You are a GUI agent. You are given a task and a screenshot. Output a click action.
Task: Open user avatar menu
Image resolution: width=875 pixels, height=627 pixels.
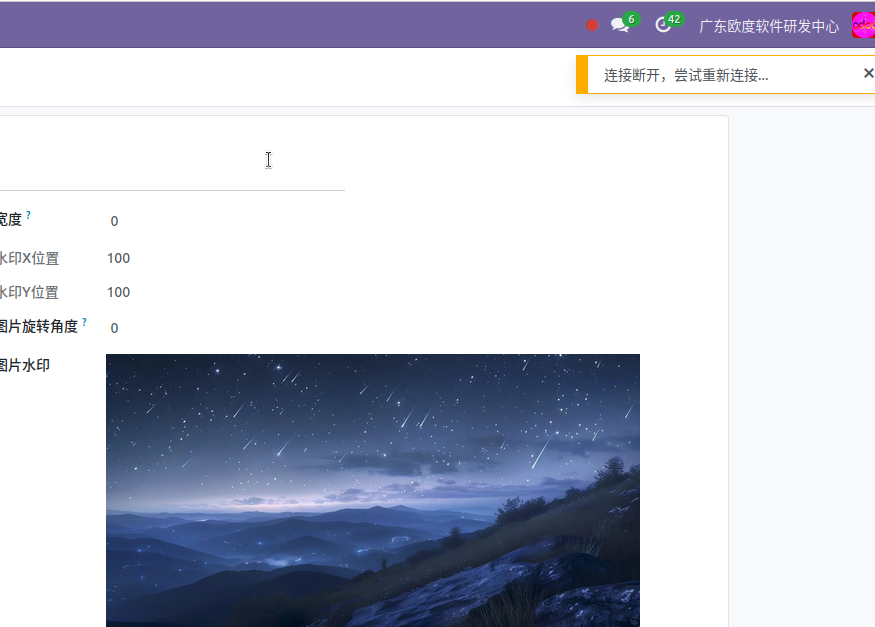coord(863,26)
